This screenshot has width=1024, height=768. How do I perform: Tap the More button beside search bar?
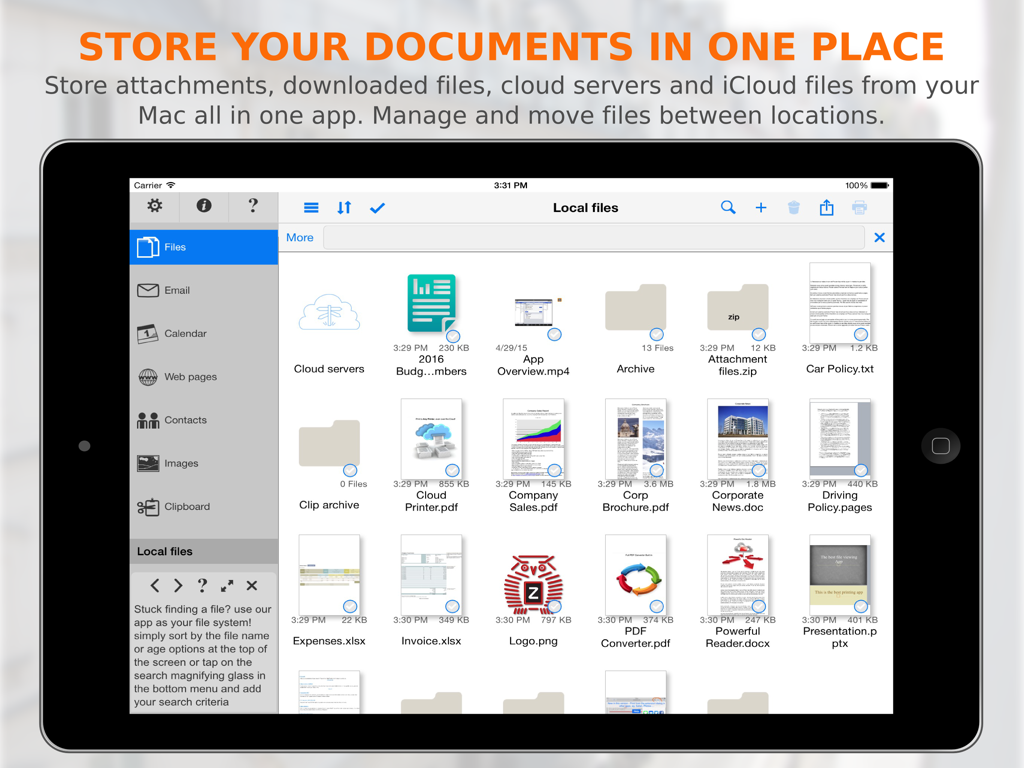(x=300, y=238)
